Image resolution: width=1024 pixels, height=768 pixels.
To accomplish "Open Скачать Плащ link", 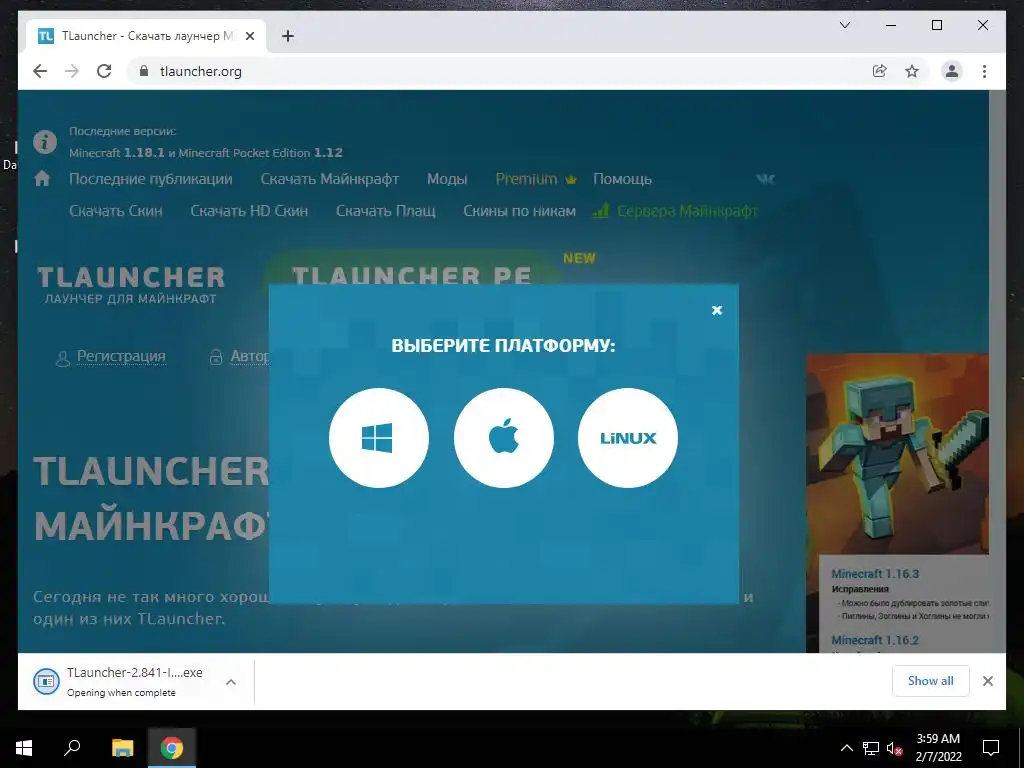I will (x=385, y=211).
